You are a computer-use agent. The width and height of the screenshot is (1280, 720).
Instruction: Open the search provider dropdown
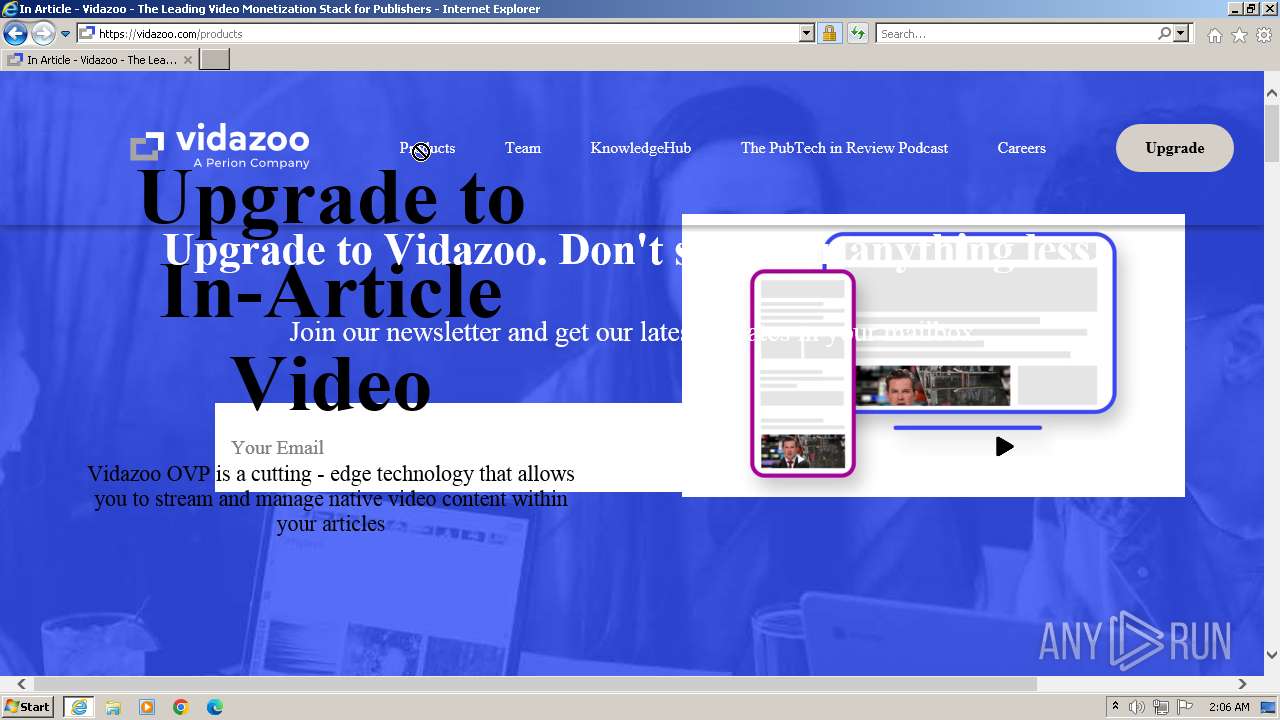click(1181, 34)
